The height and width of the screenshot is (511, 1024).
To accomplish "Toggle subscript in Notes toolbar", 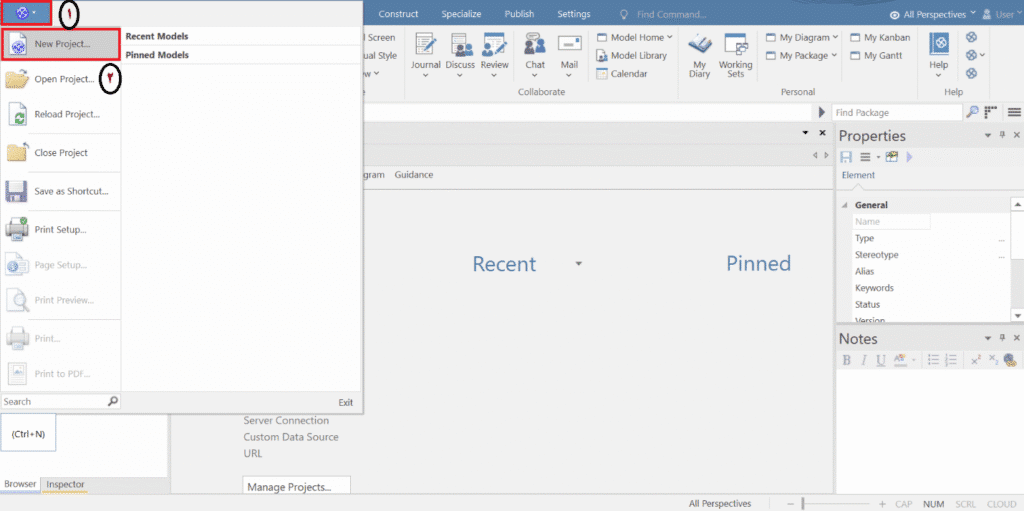I will tap(993, 360).
